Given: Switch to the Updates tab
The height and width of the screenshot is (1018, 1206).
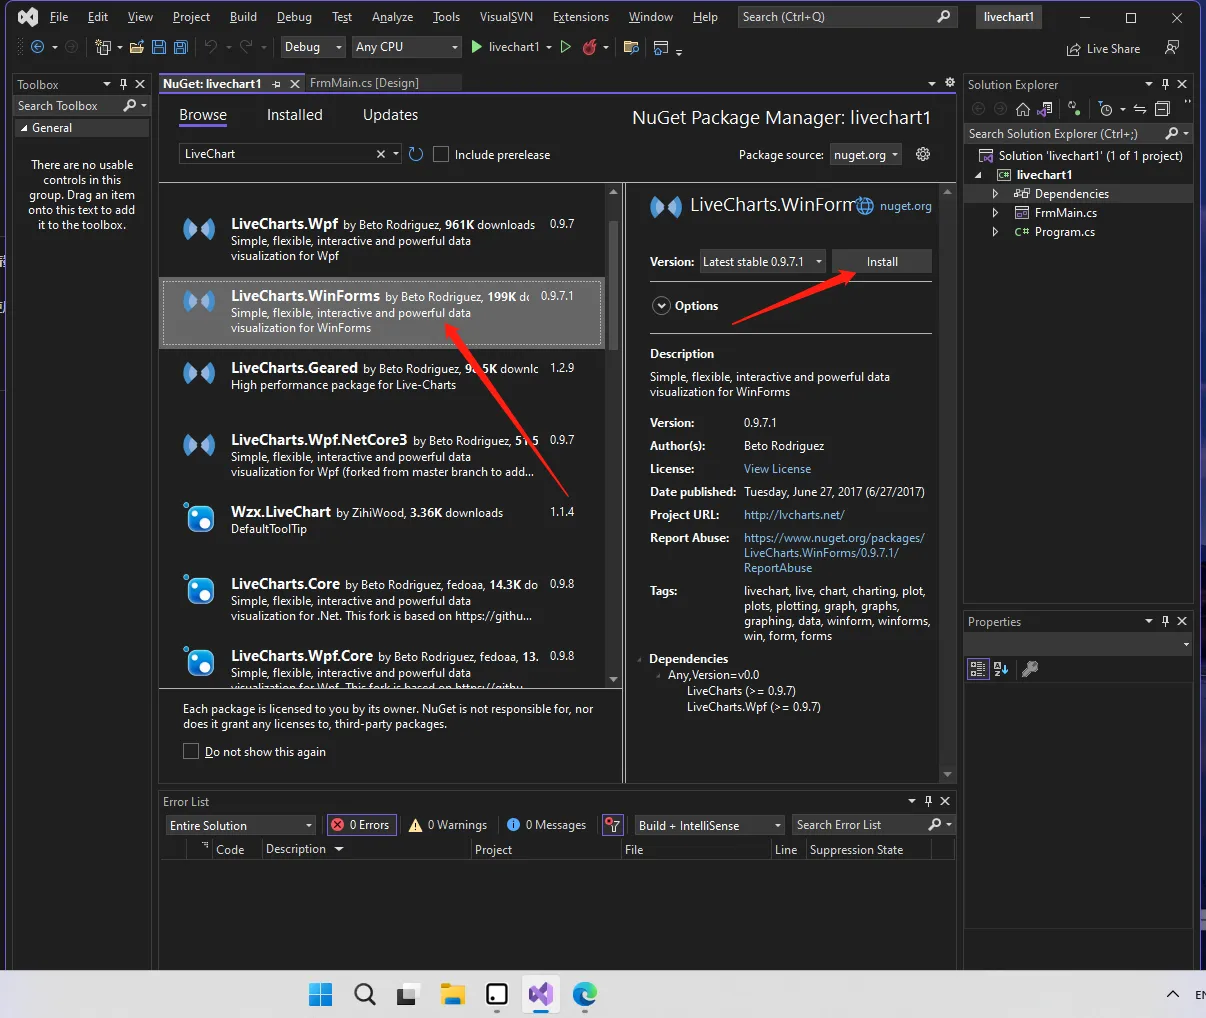Looking at the screenshot, I should tap(390, 115).
